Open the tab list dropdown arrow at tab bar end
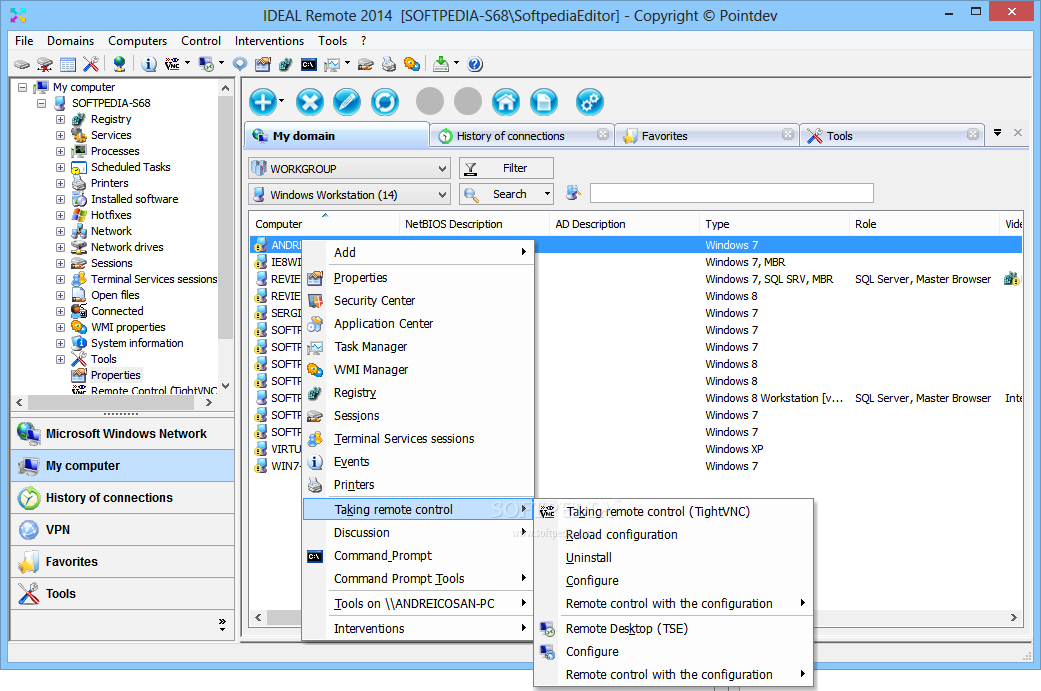This screenshot has width=1041, height=691. click(x=997, y=133)
